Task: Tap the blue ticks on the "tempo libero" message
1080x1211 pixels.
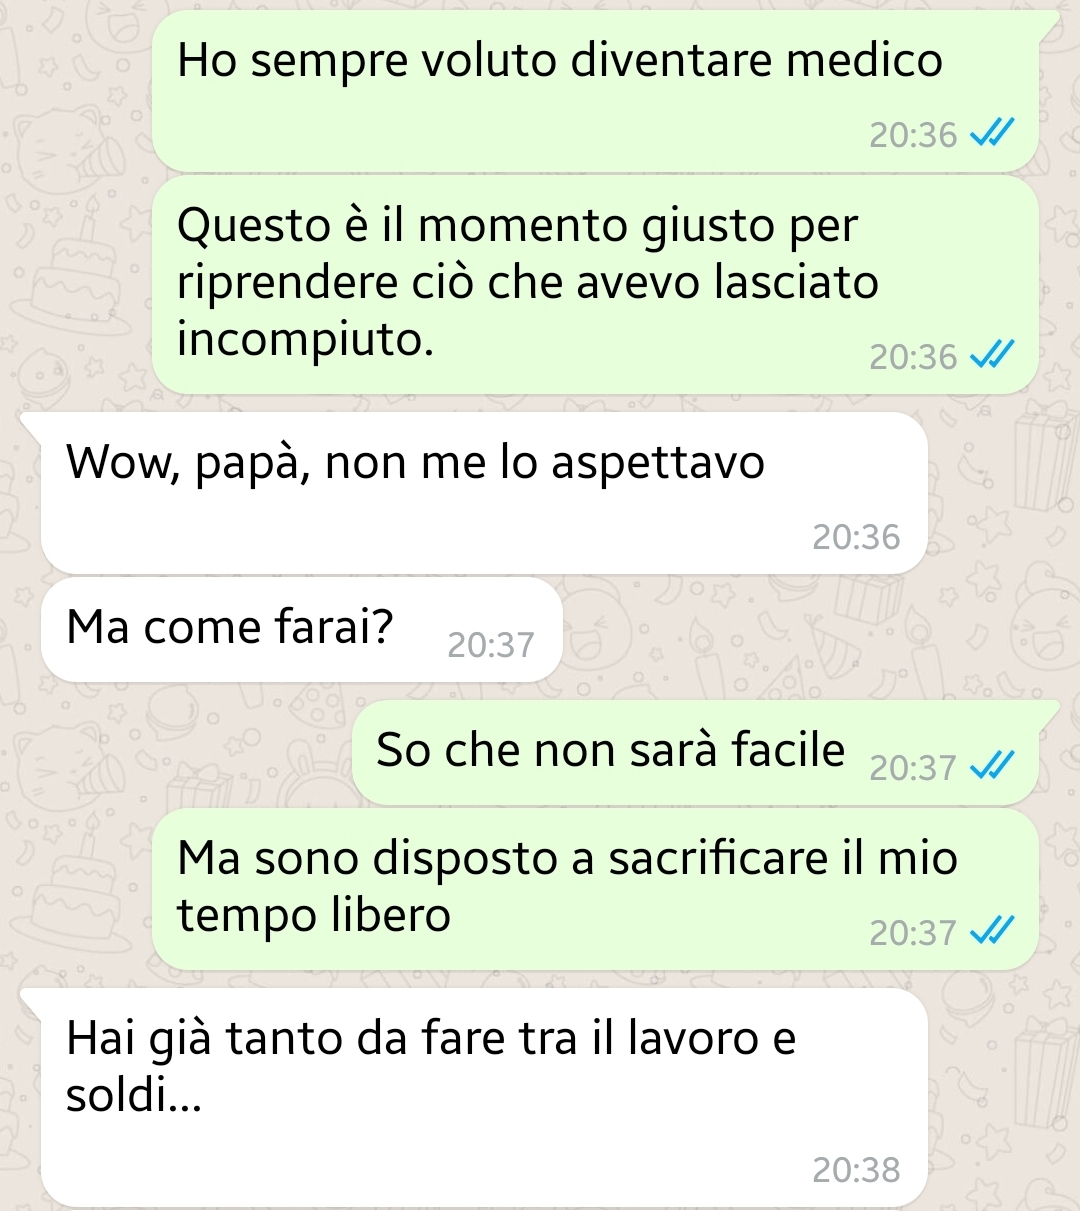Action: (993, 931)
